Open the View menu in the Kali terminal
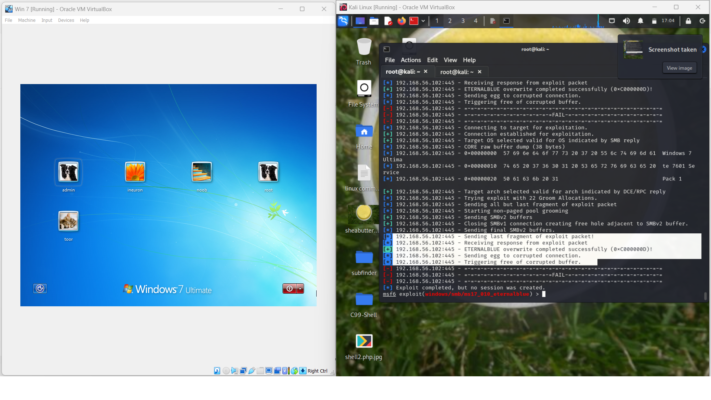This screenshot has width=711, height=400. (450, 60)
